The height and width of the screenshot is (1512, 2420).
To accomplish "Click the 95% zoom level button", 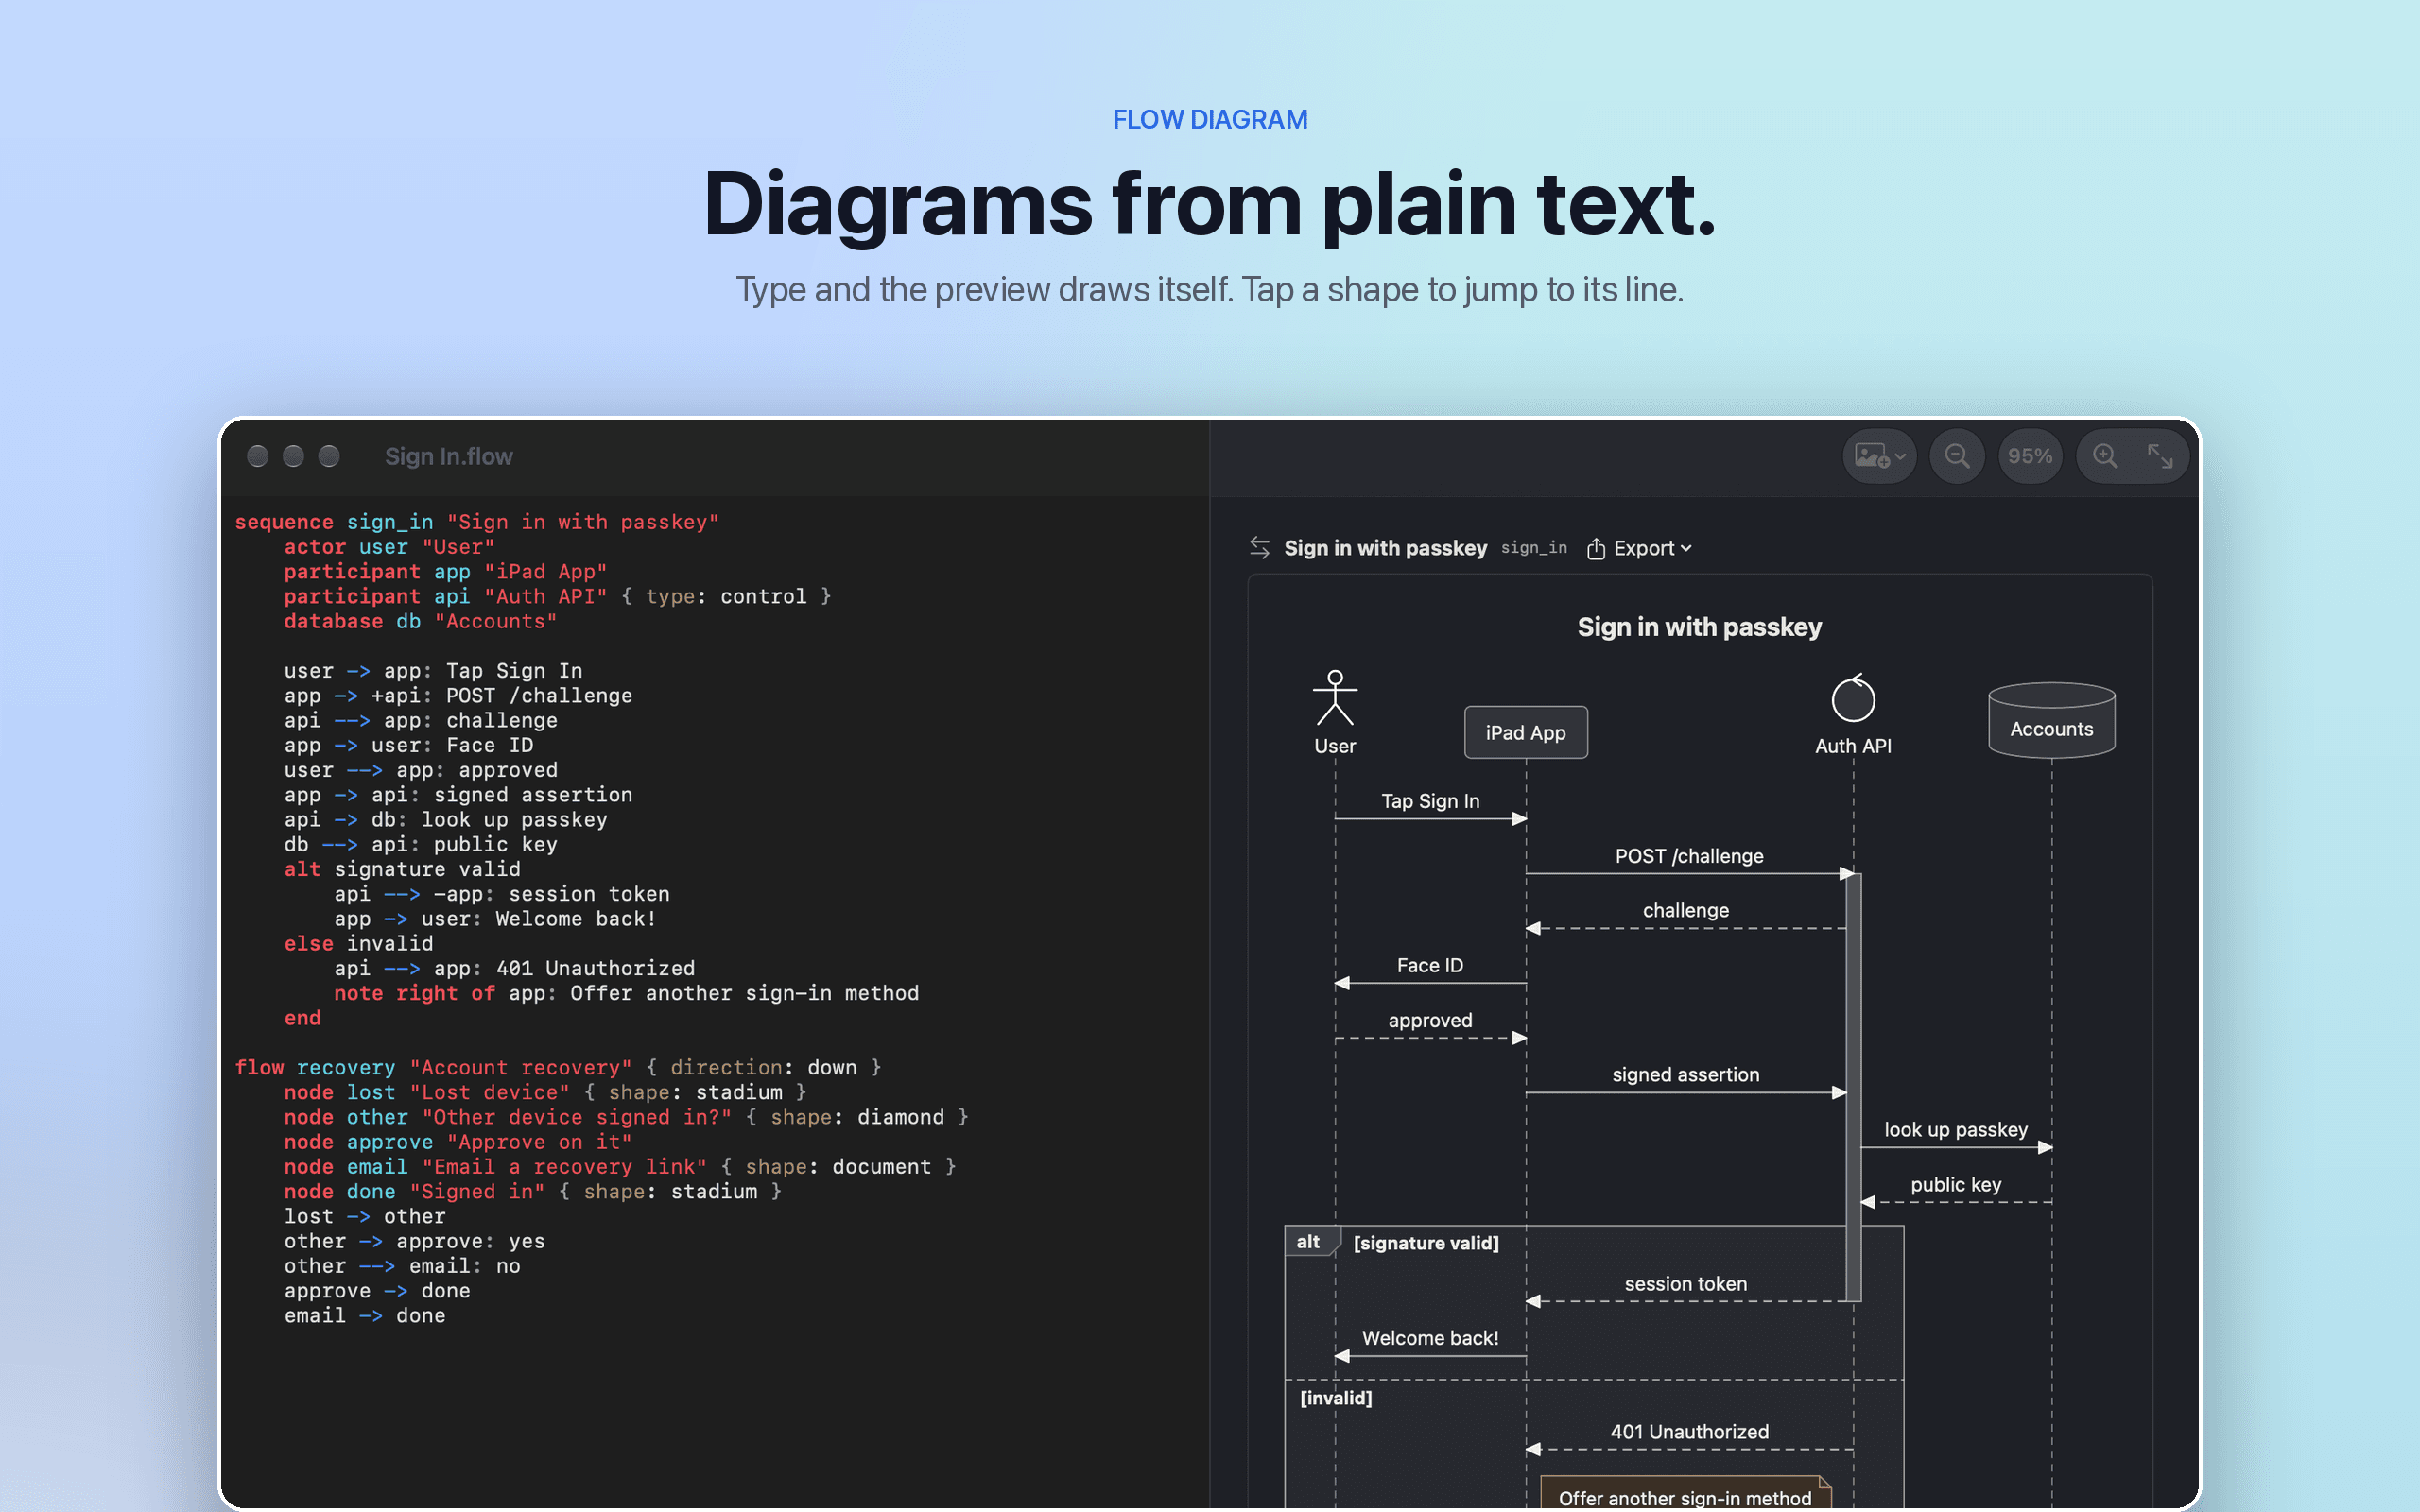I will click(x=2029, y=457).
